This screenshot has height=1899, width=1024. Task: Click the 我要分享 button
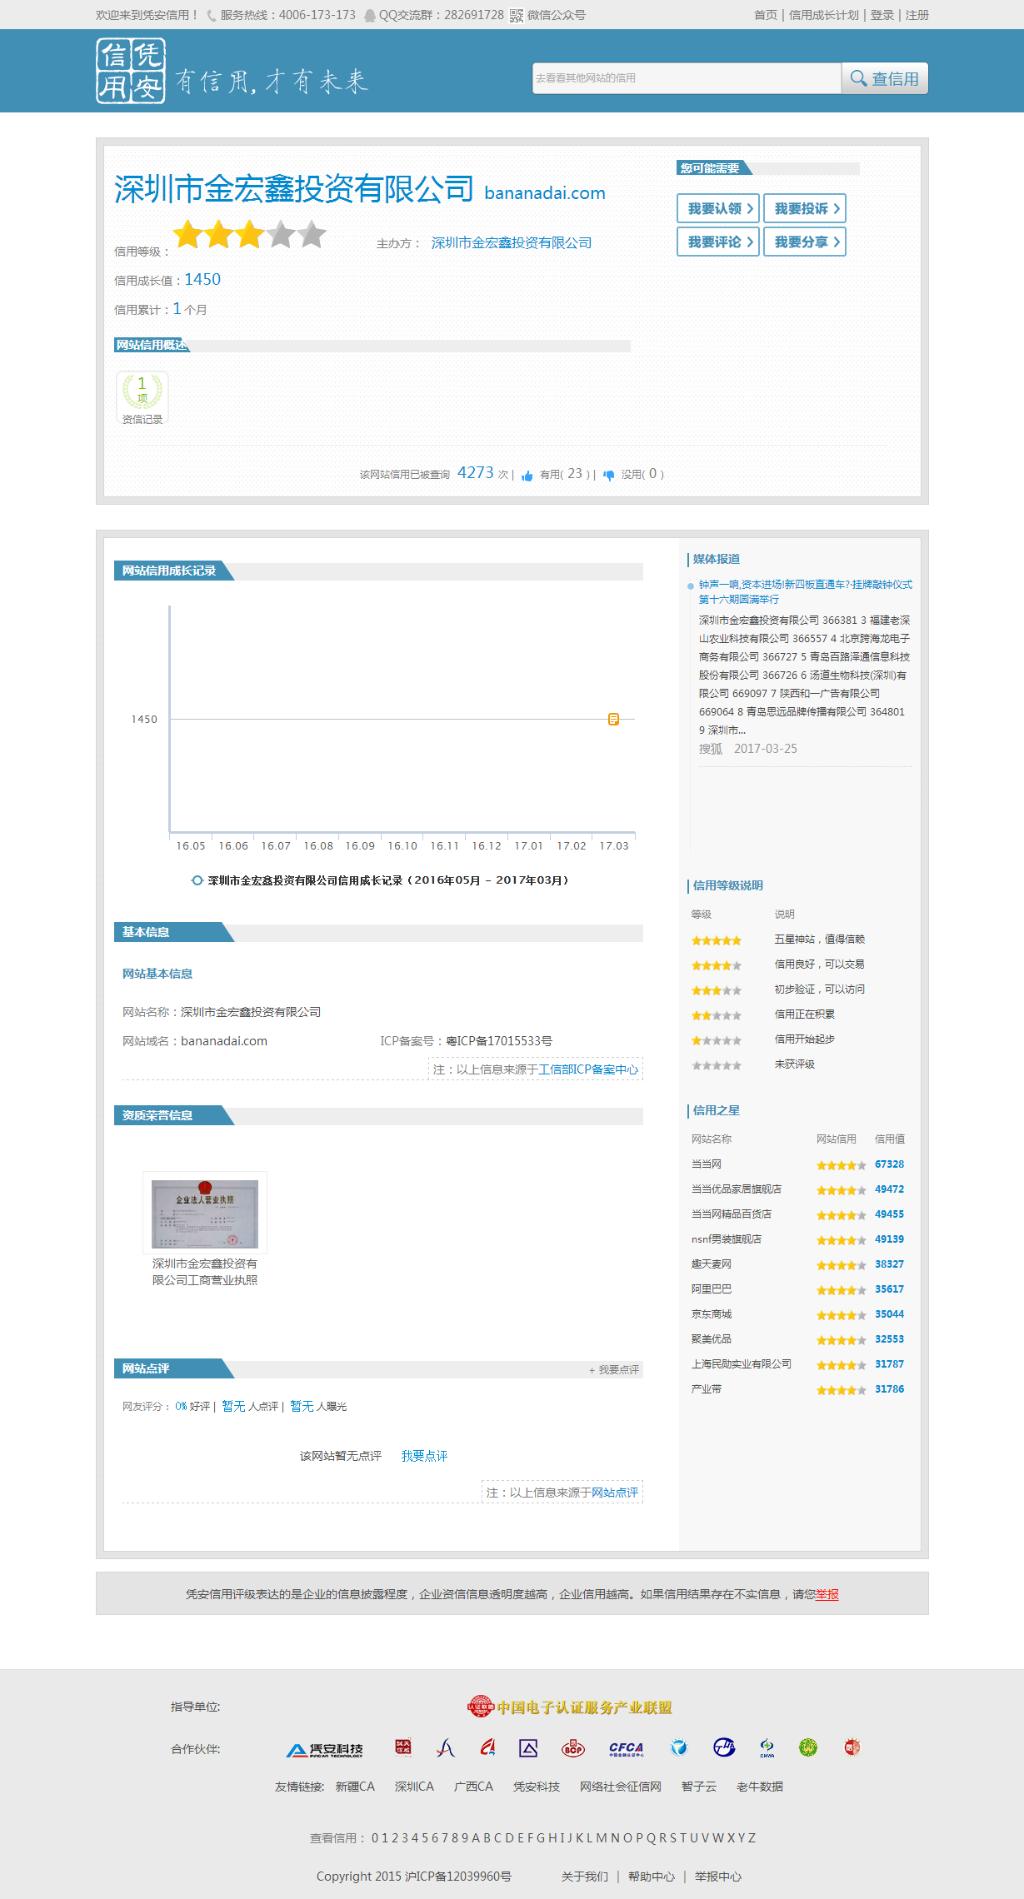coord(805,242)
